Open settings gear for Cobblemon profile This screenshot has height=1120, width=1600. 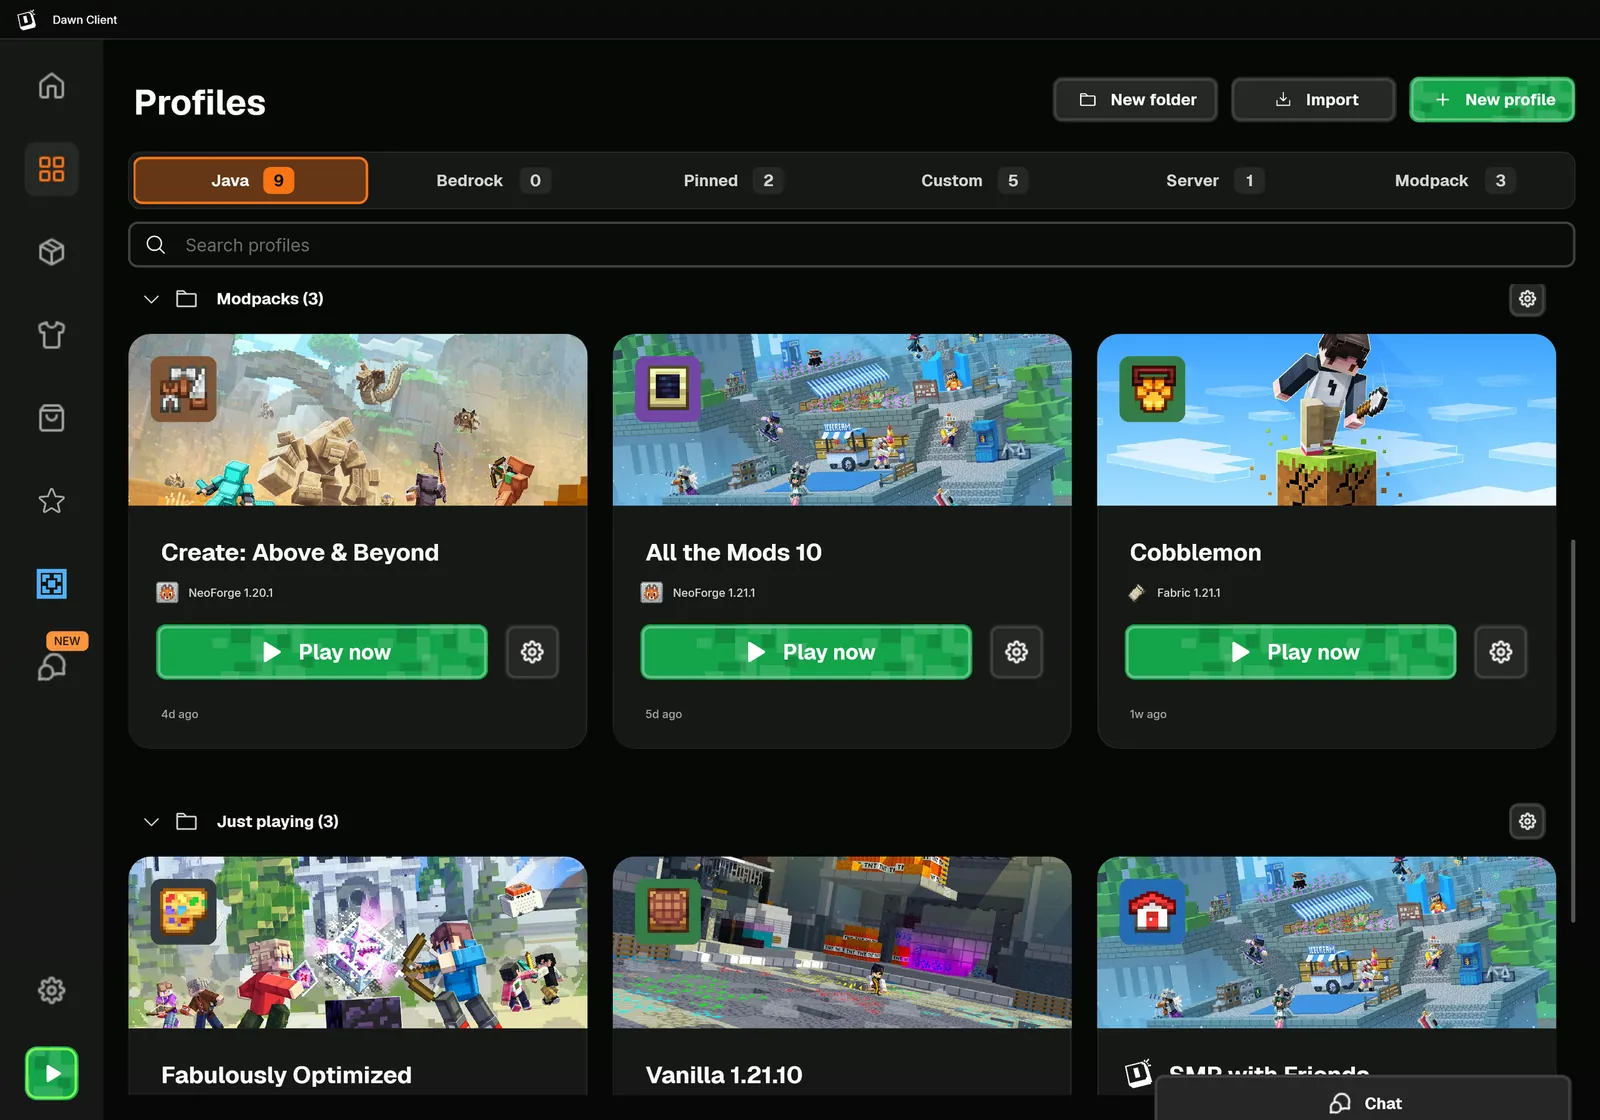click(1501, 652)
